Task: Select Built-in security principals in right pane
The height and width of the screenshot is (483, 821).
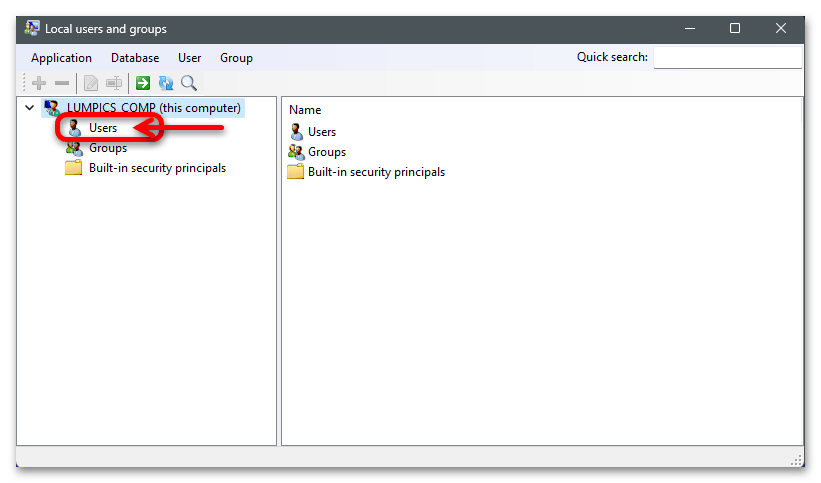Action: click(376, 172)
